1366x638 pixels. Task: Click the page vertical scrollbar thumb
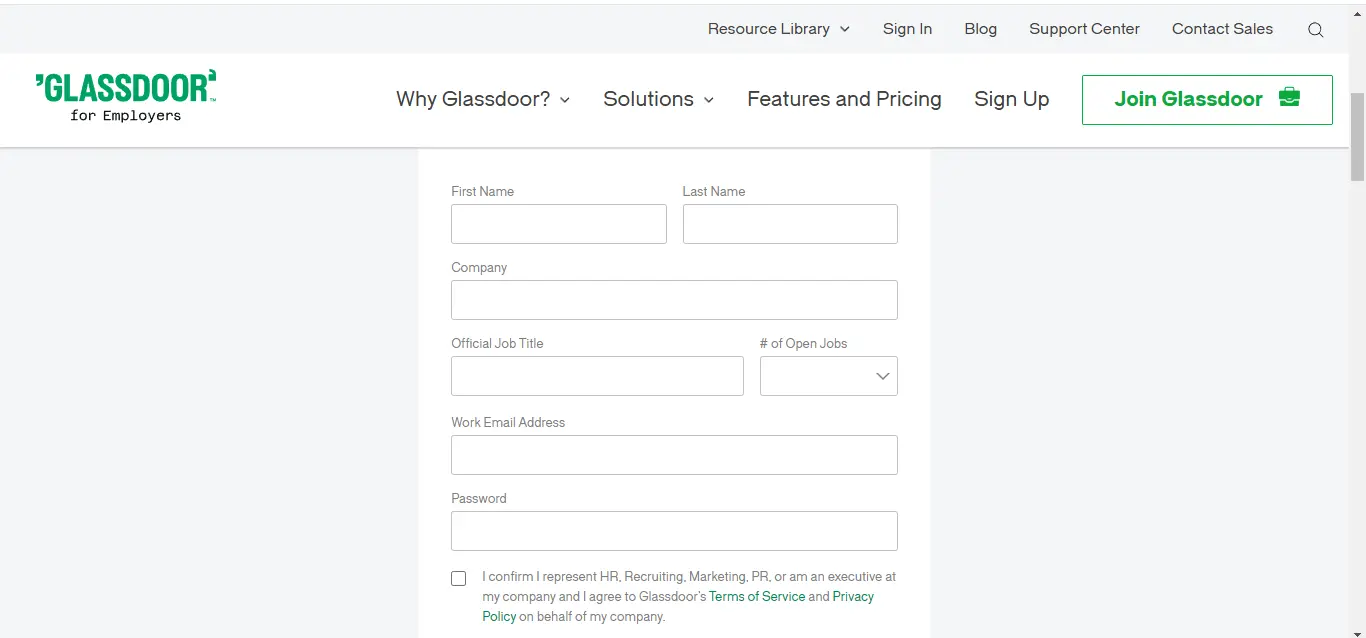click(x=1357, y=137)
